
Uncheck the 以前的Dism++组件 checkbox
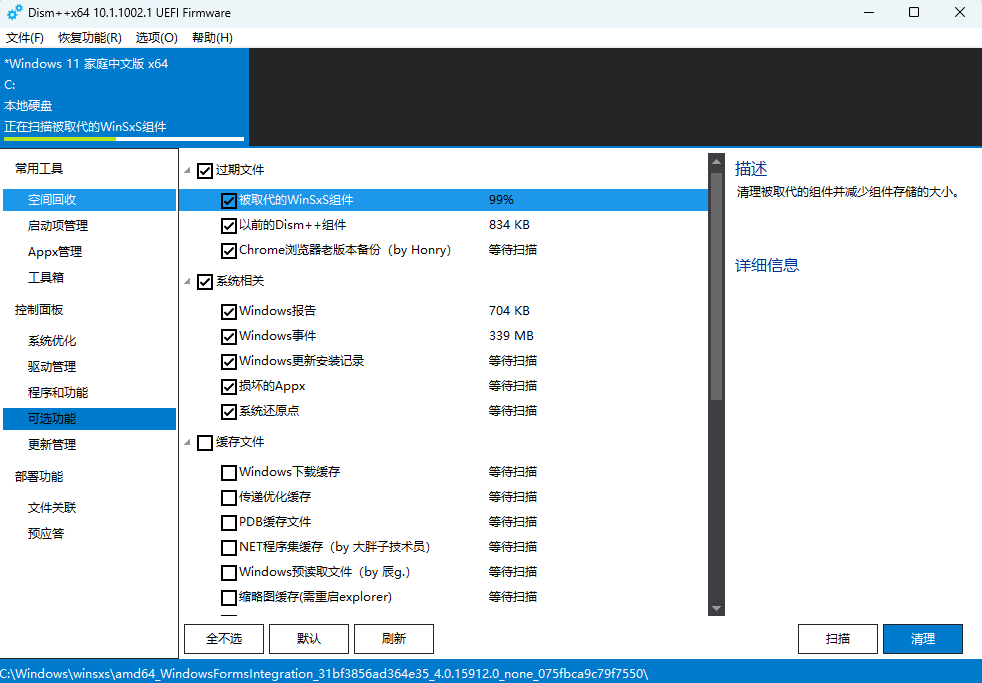[229, 225]
